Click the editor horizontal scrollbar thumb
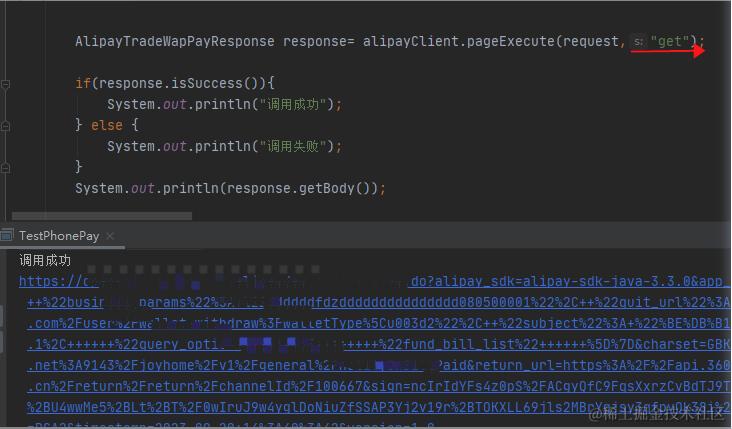This screenshot has width=732, height=429. tap(102, 216)
